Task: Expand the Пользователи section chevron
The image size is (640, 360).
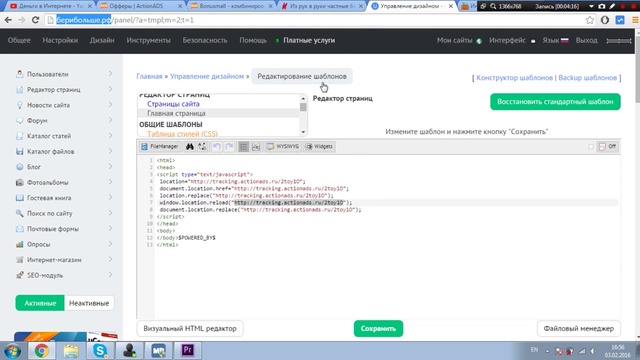Action: pos(110,74)
